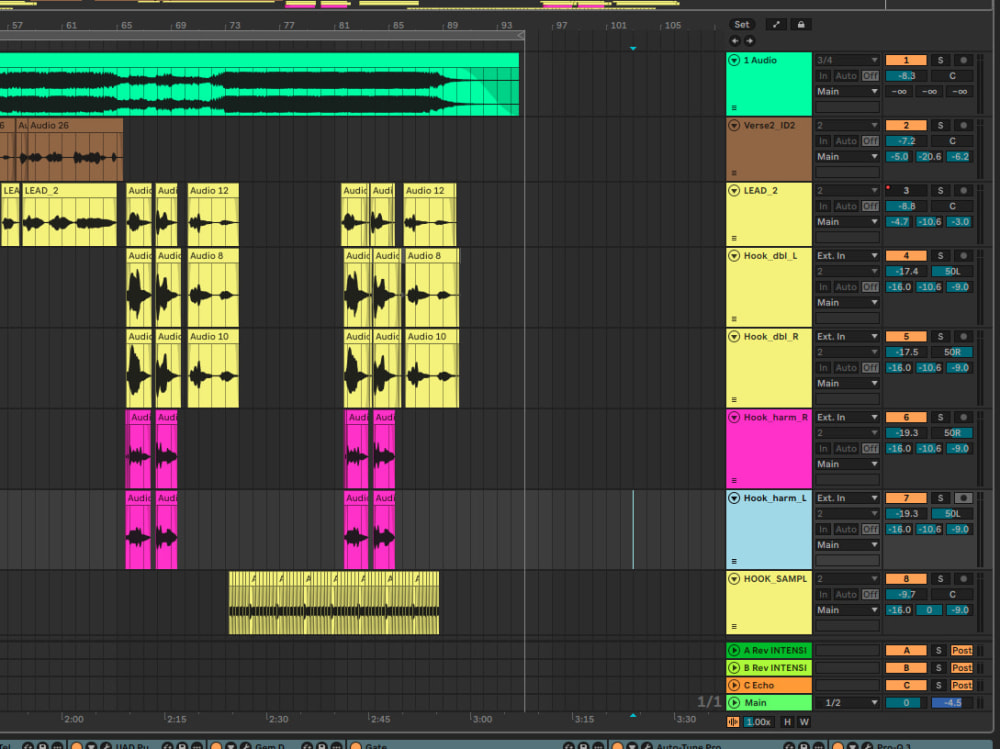Collapse the LEAD_2 track
1000x749 pixels.
pos(734,190)
